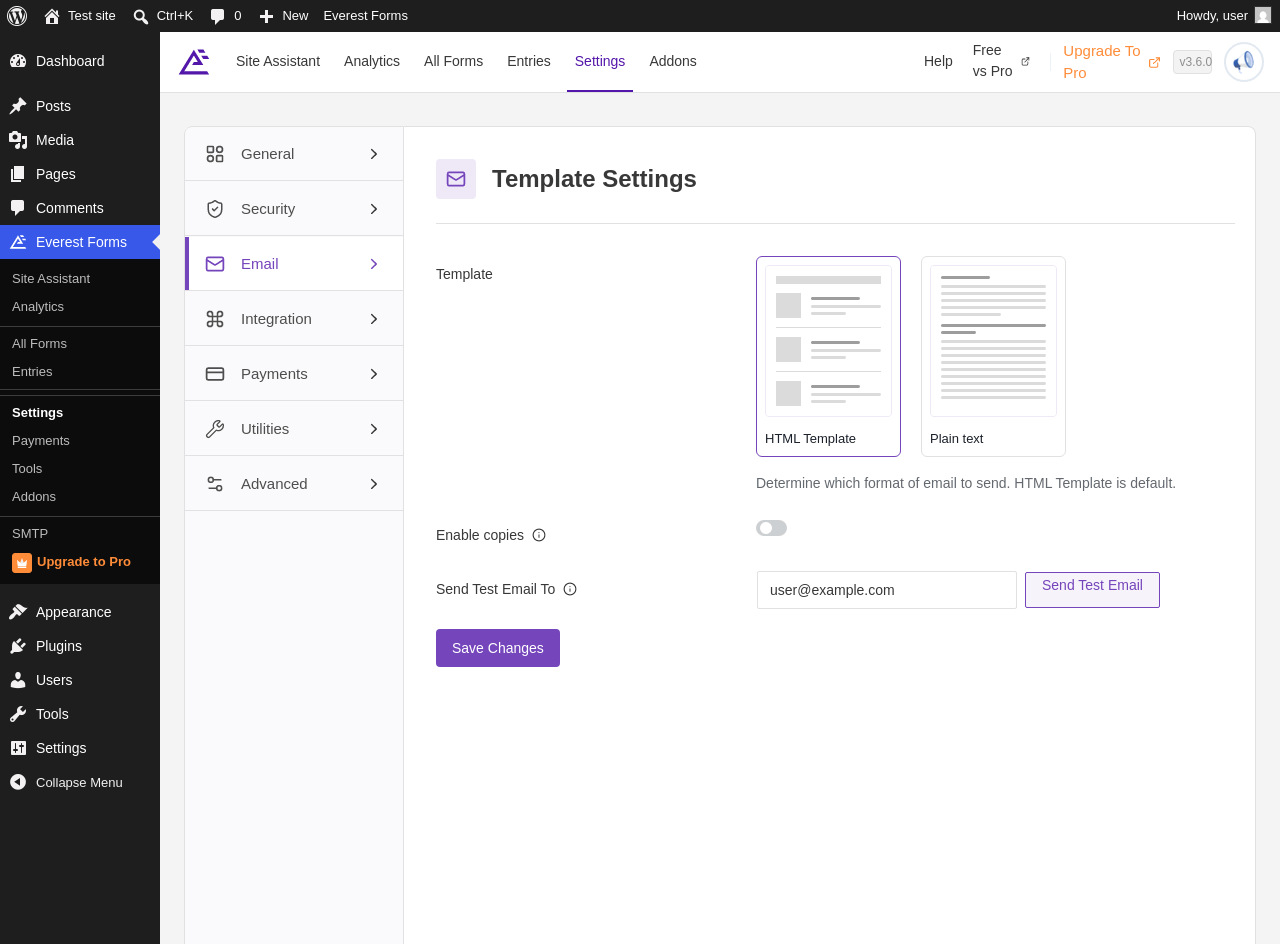Click the Send Test Email button

pyautogui.click(x=1092, y=590)
